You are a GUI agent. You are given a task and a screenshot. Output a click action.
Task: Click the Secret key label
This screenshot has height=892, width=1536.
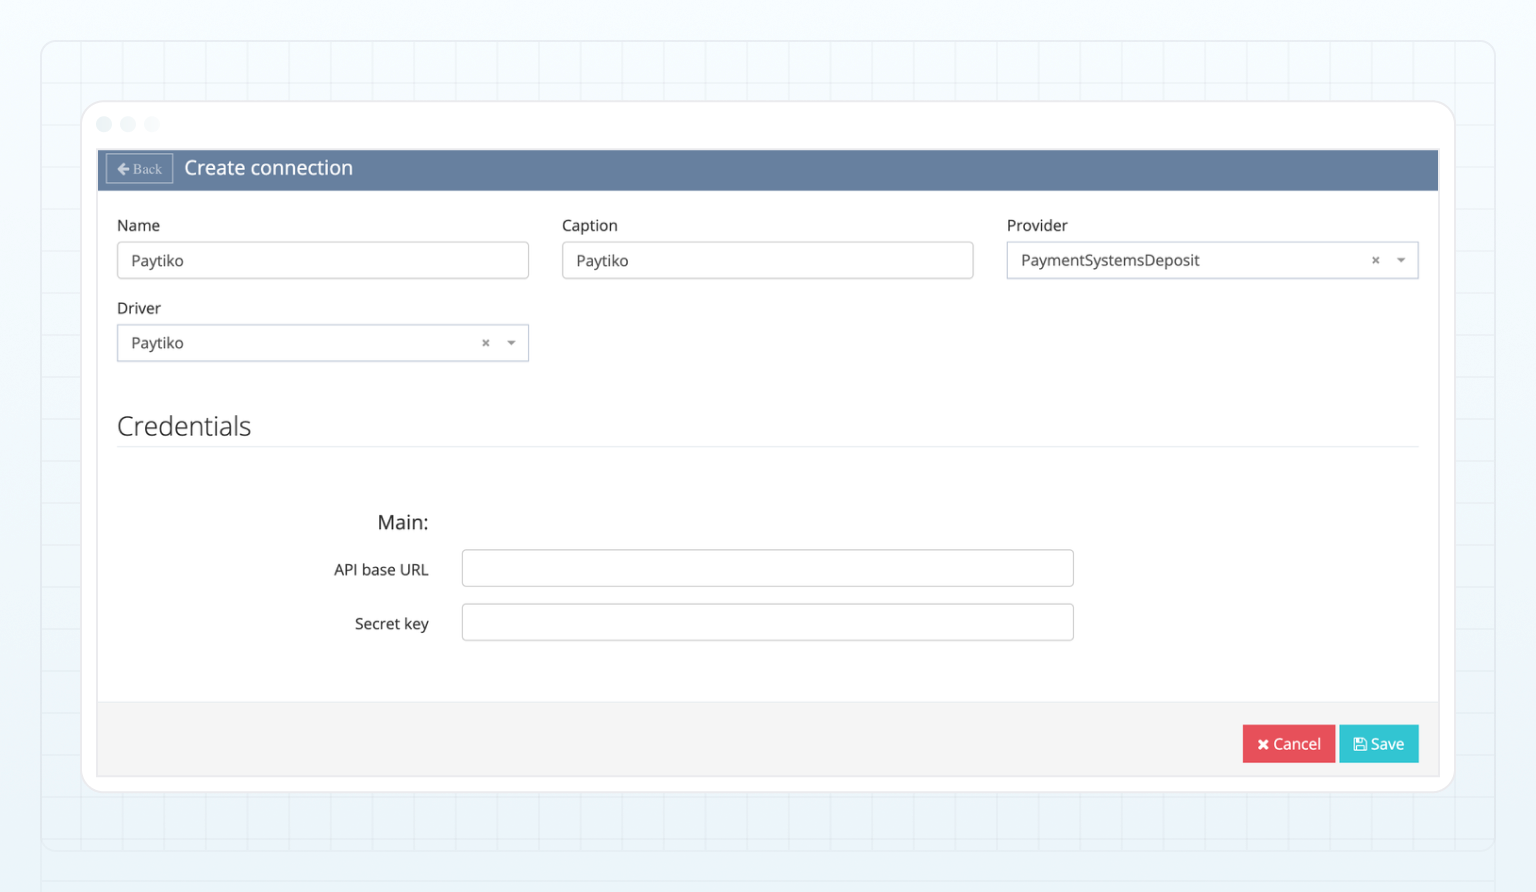point(392,624)
